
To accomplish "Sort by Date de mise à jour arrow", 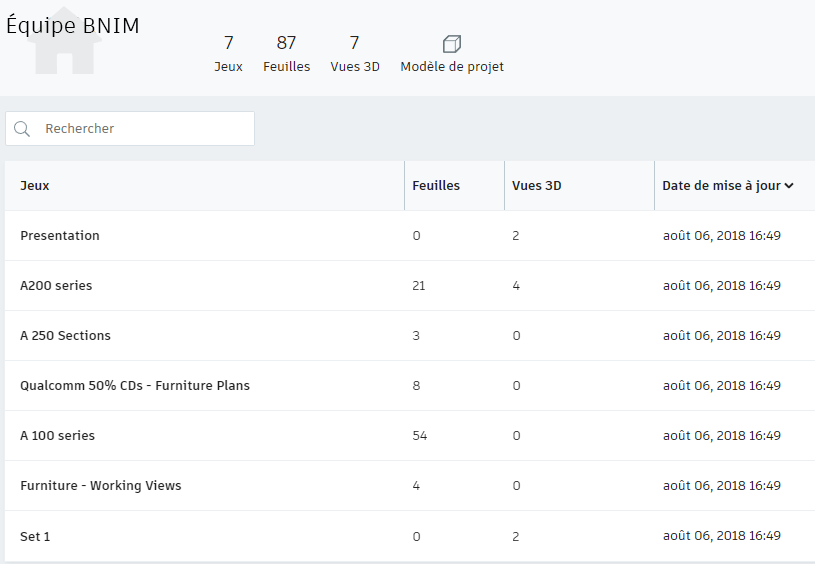I will [790, 186].
